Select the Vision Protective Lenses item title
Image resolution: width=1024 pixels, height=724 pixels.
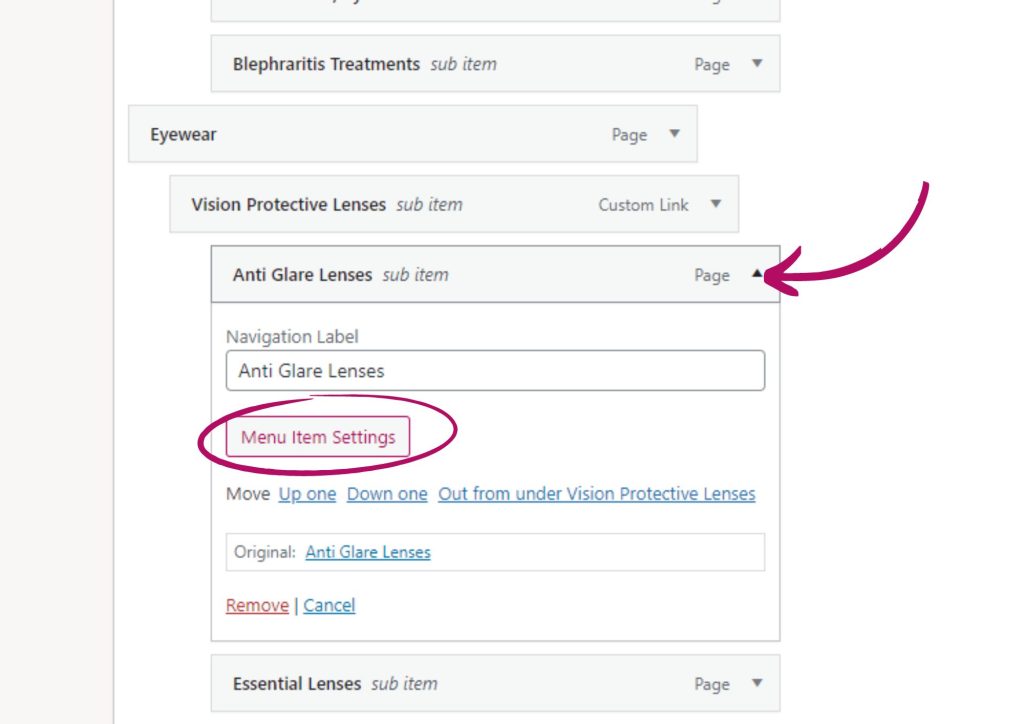click(288, 205)
